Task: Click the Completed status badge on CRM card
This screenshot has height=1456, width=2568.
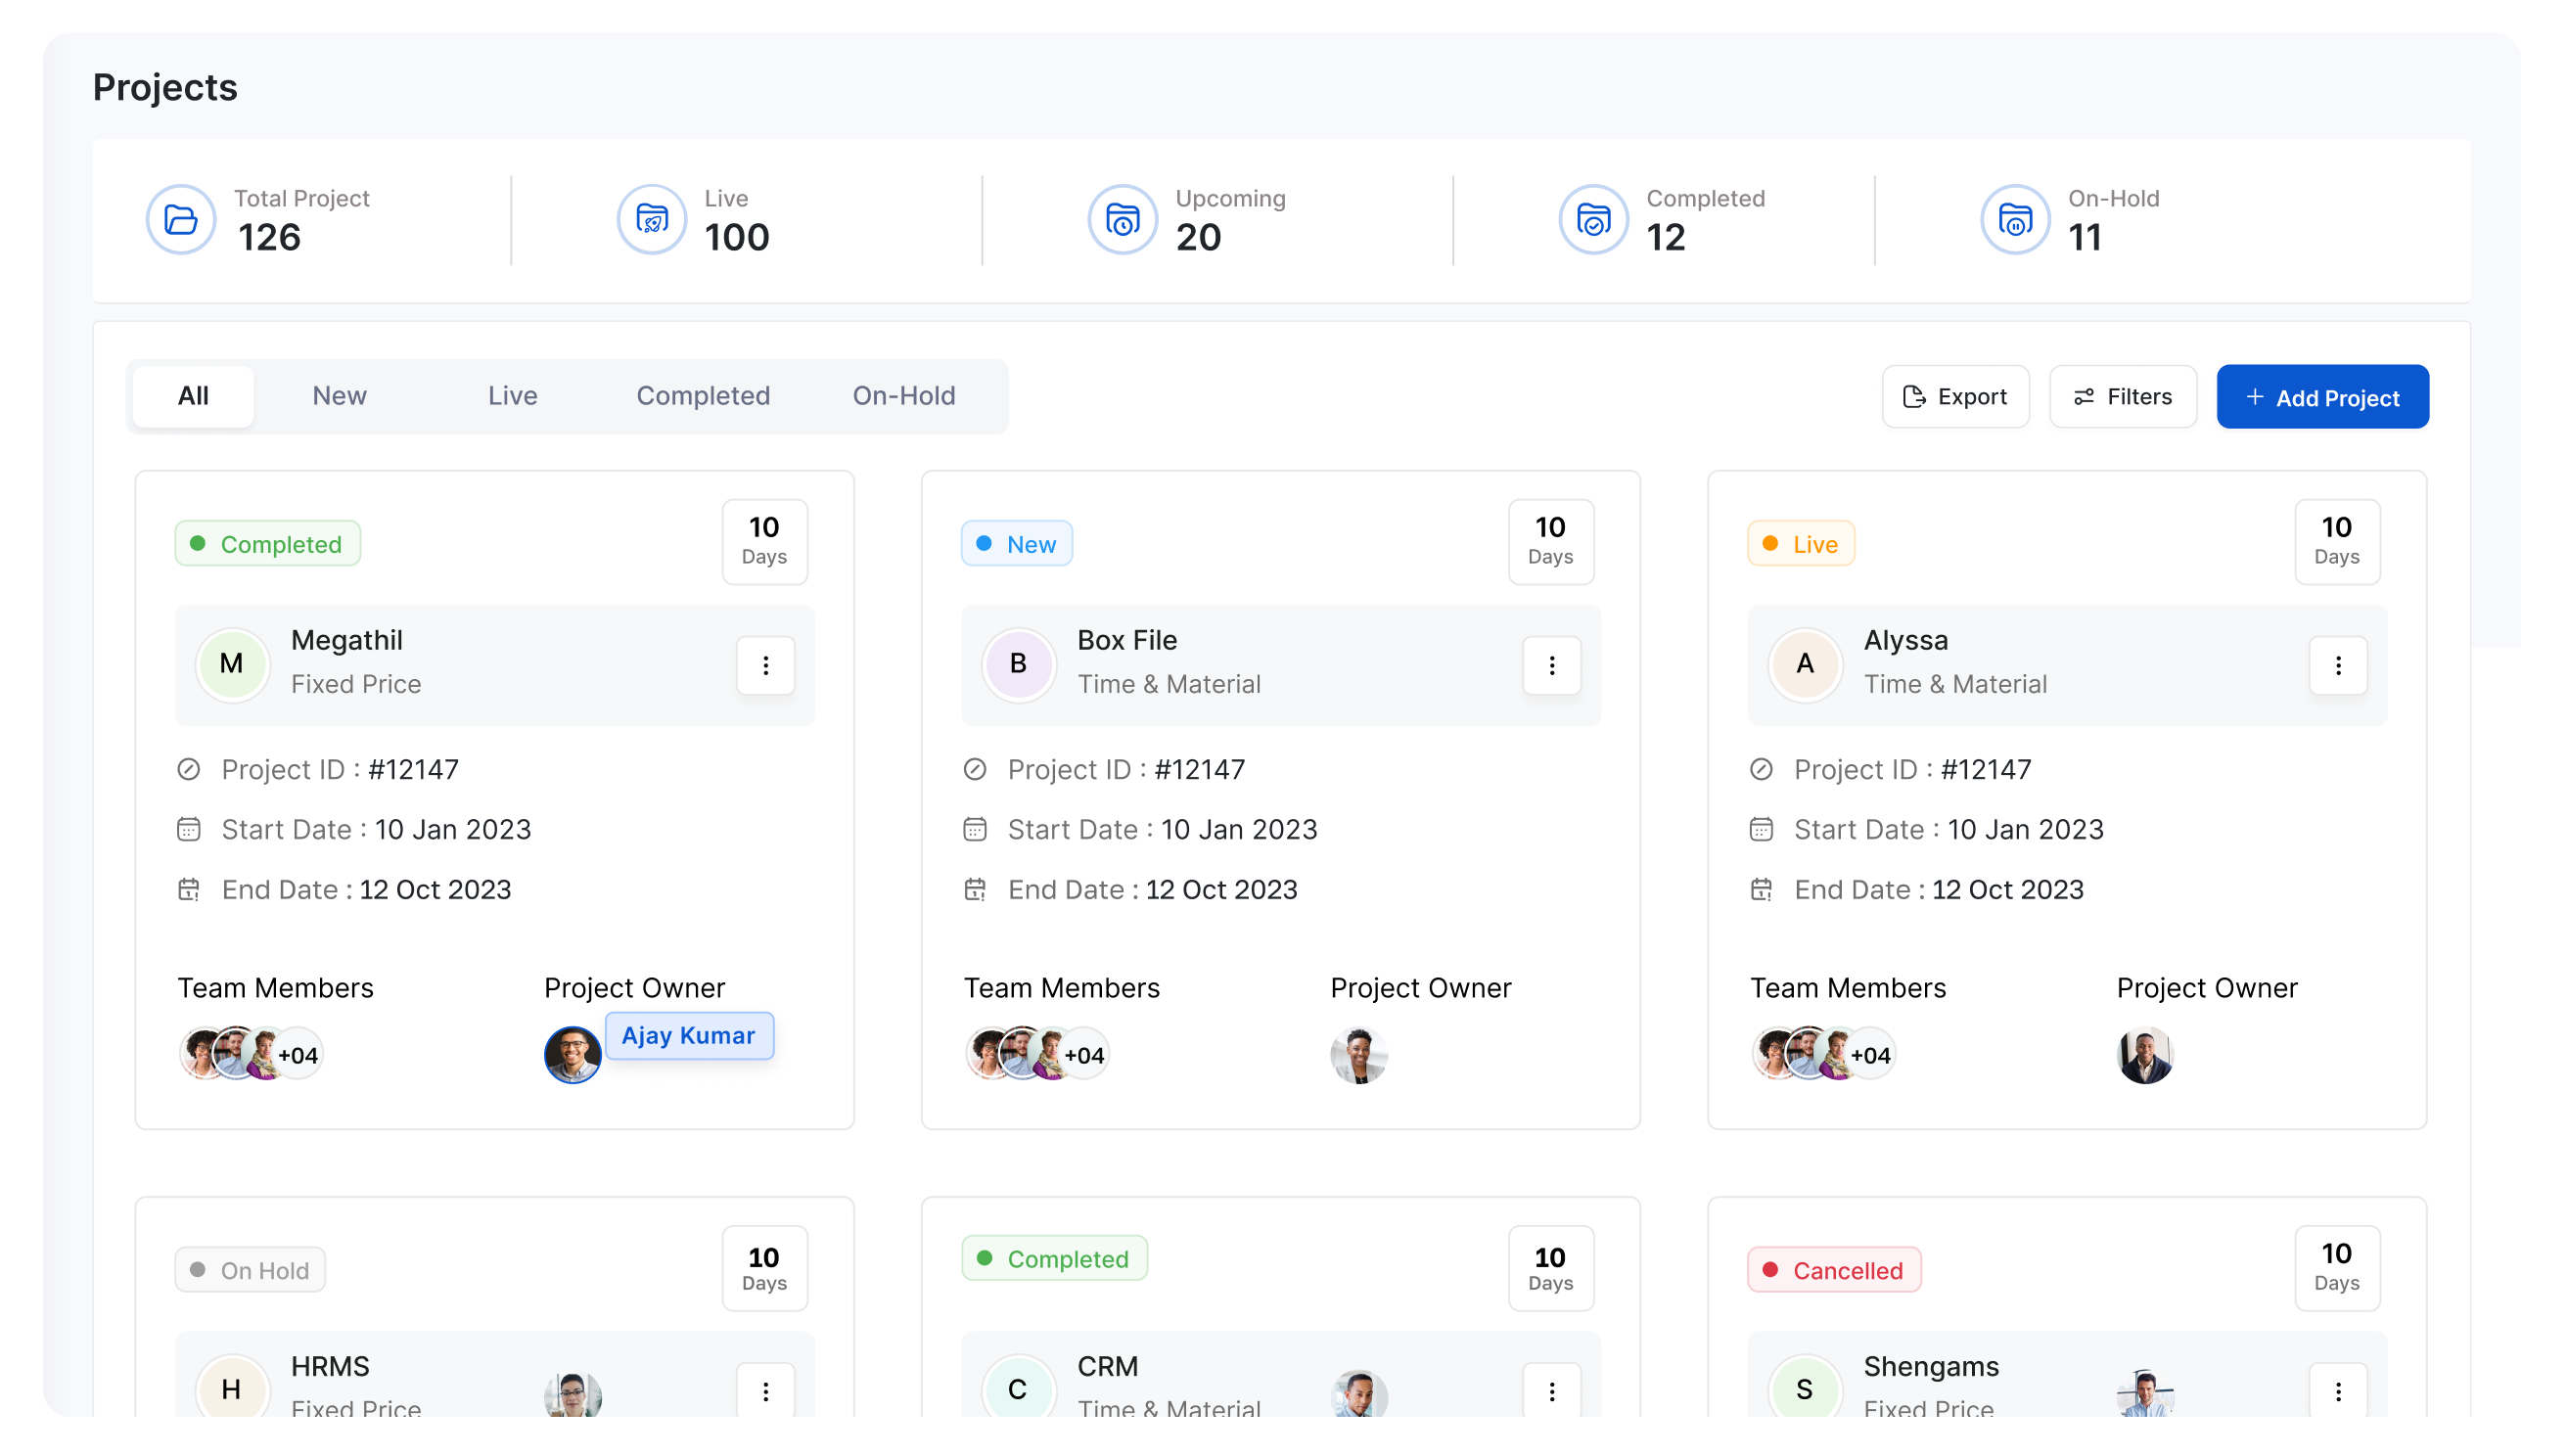Action: pyautogui.click(x=1054, y=1258)
